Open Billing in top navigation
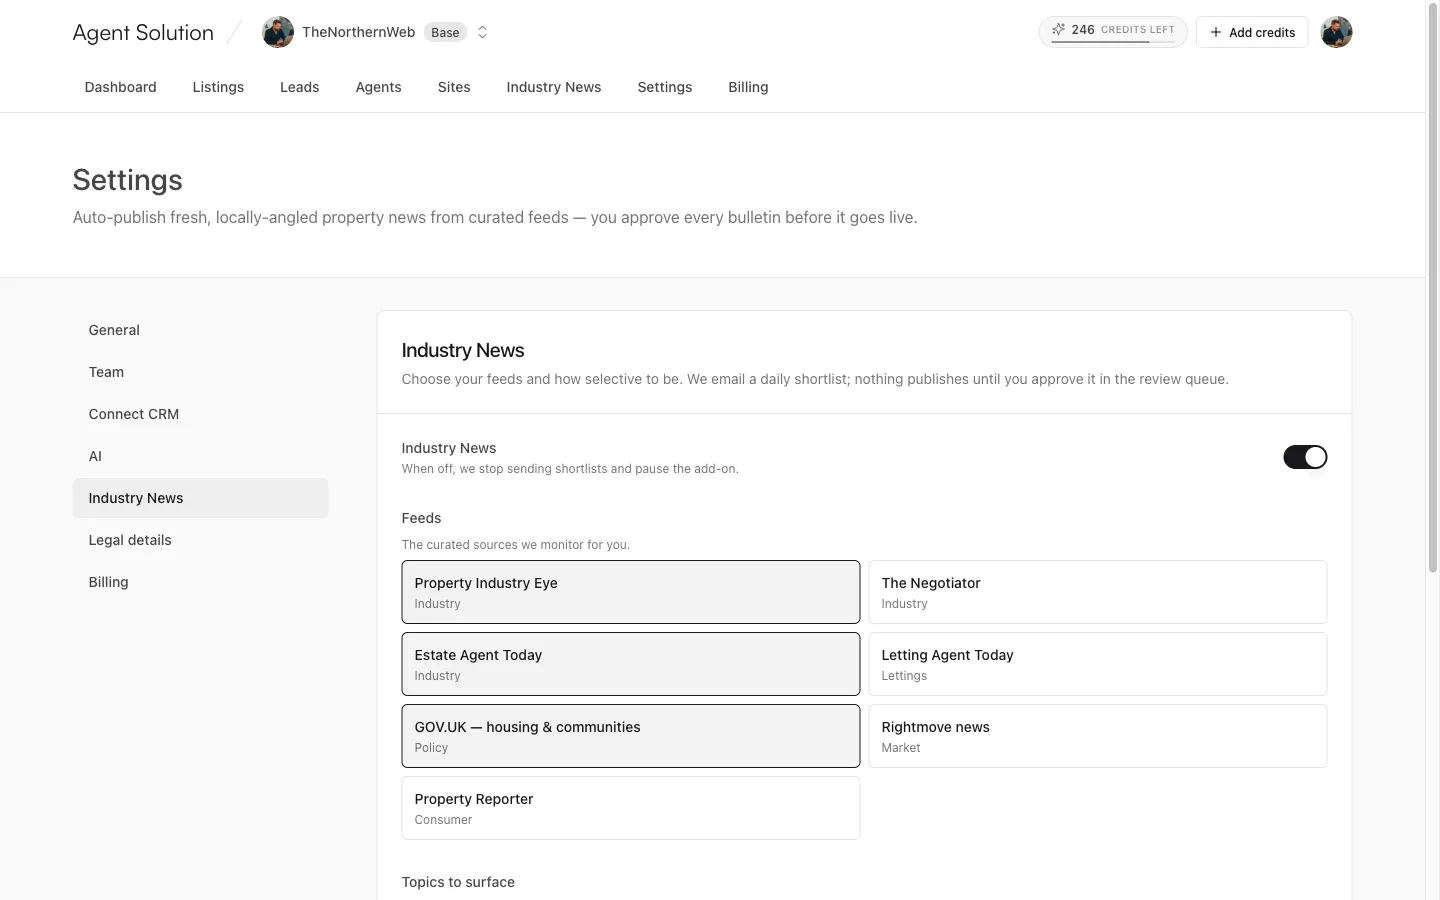 748,87
